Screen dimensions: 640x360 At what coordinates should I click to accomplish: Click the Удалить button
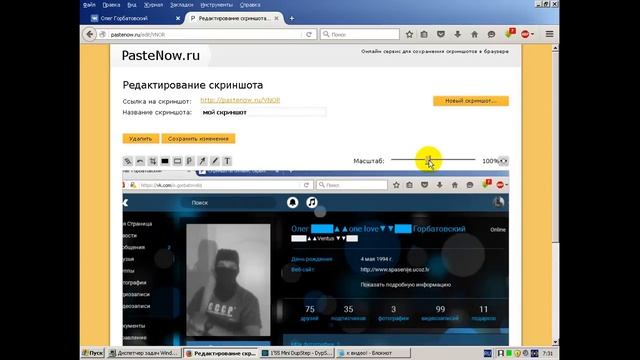(x=140, y=139)
